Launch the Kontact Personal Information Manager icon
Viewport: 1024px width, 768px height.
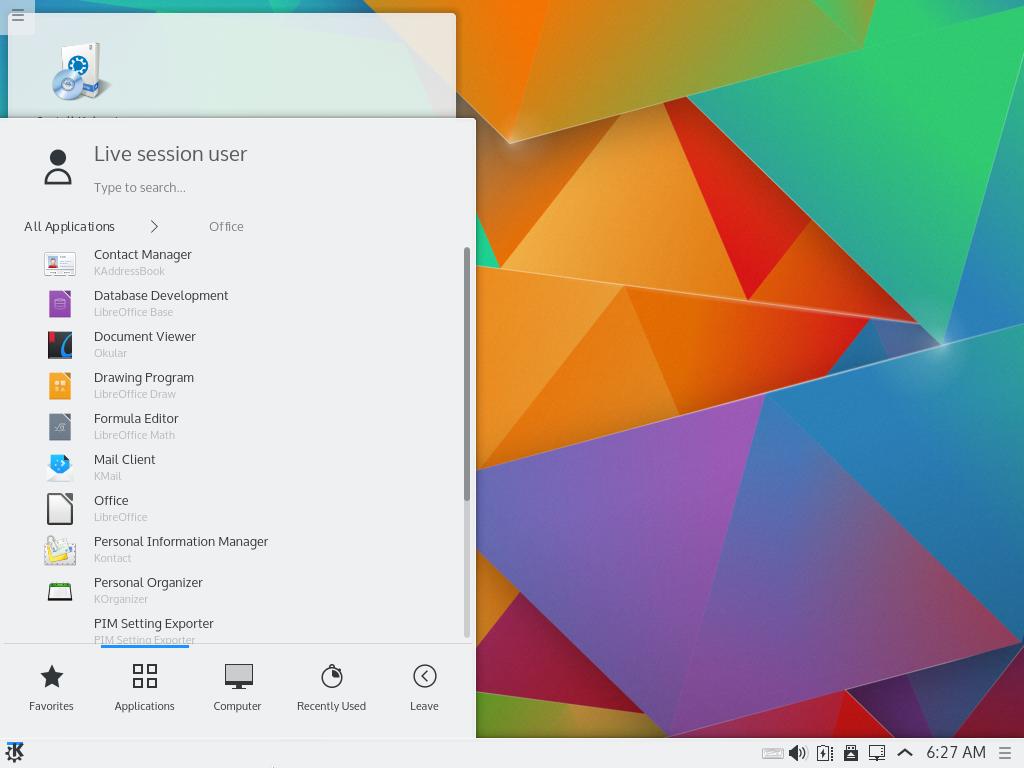pyautogui.click(x=60, y=550)
